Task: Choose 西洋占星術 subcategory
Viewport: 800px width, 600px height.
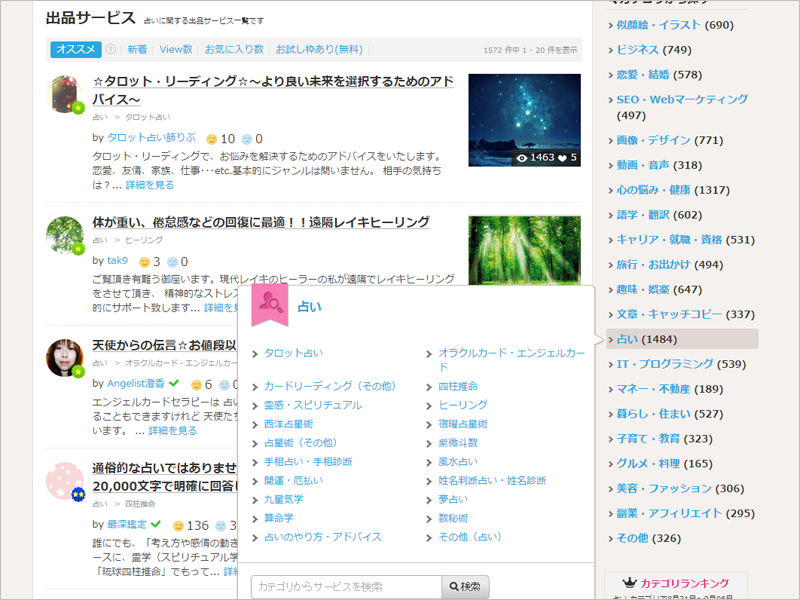Action: [x=288, y=424]
